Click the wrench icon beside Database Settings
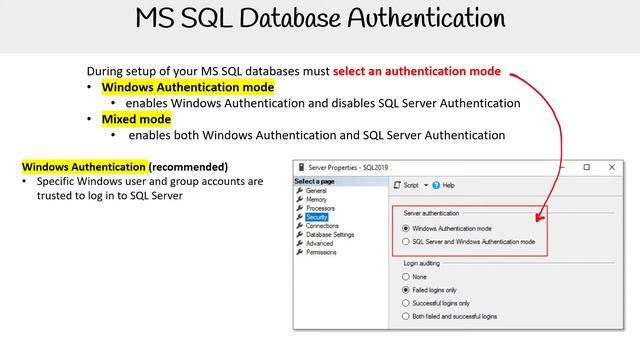 pyautogui.click(x=300, y=235)
